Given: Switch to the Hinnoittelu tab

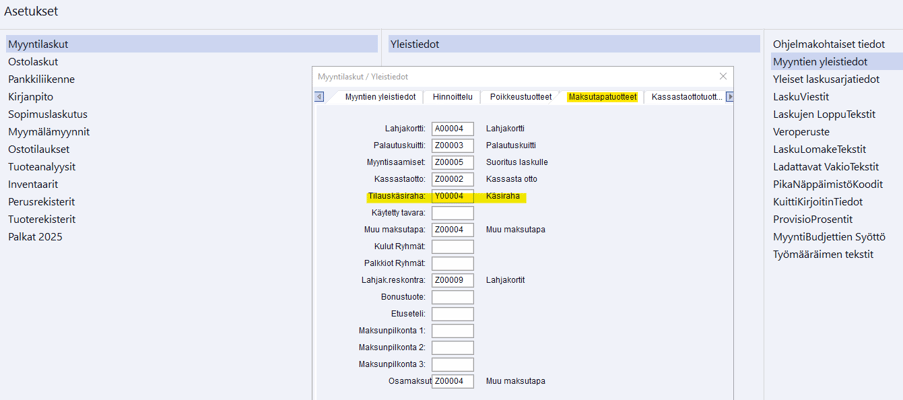Looking at the screenshot, I should [452, 97].
